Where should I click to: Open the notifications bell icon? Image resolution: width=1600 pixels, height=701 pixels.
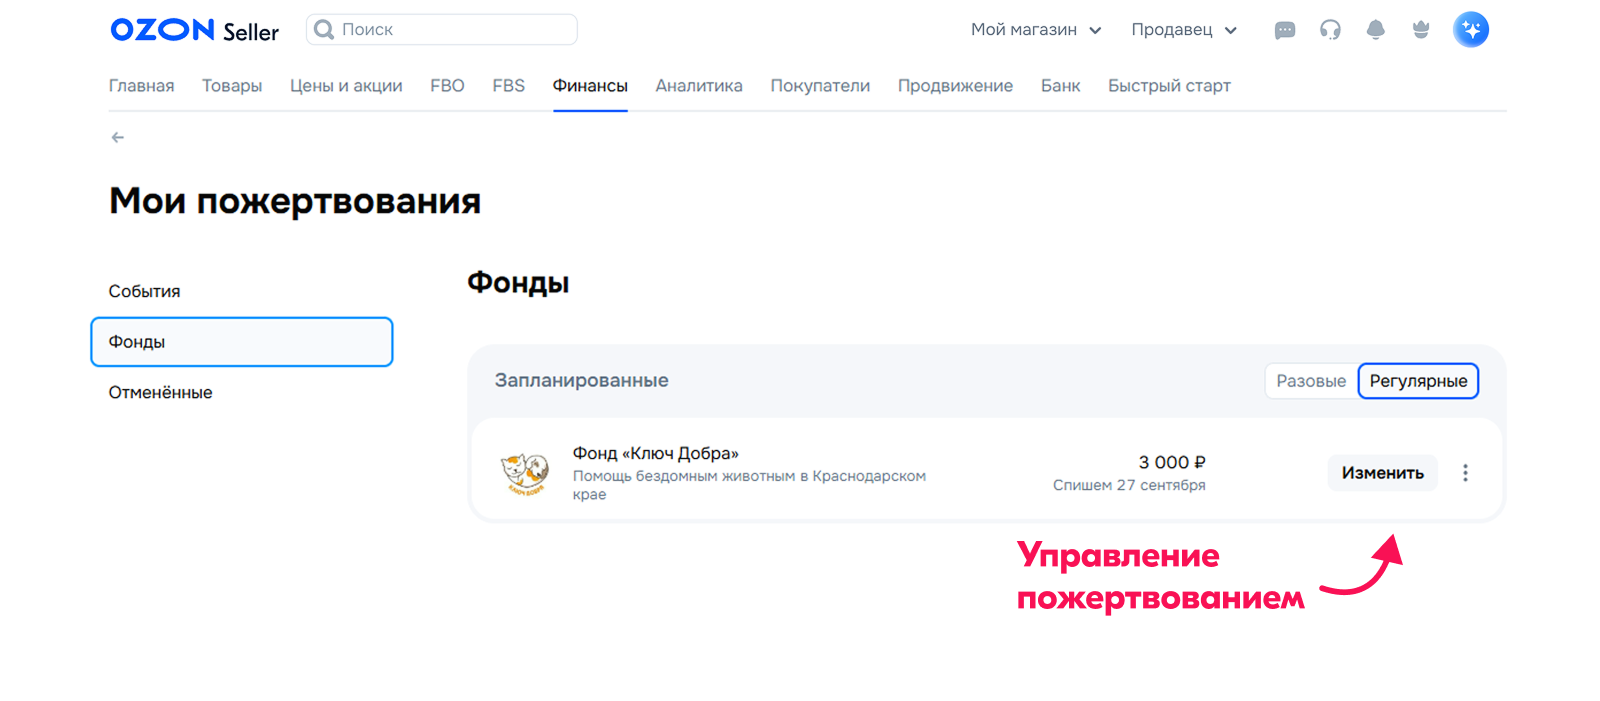pos(1376,30)
